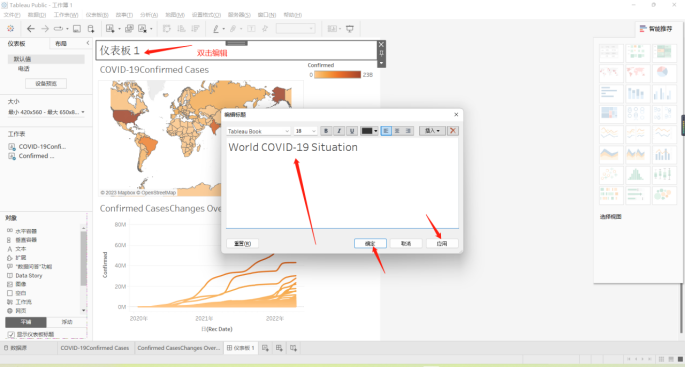Toggle Bold formatting in title dialog
Screen dimensions: 686x368
point(326,131)
